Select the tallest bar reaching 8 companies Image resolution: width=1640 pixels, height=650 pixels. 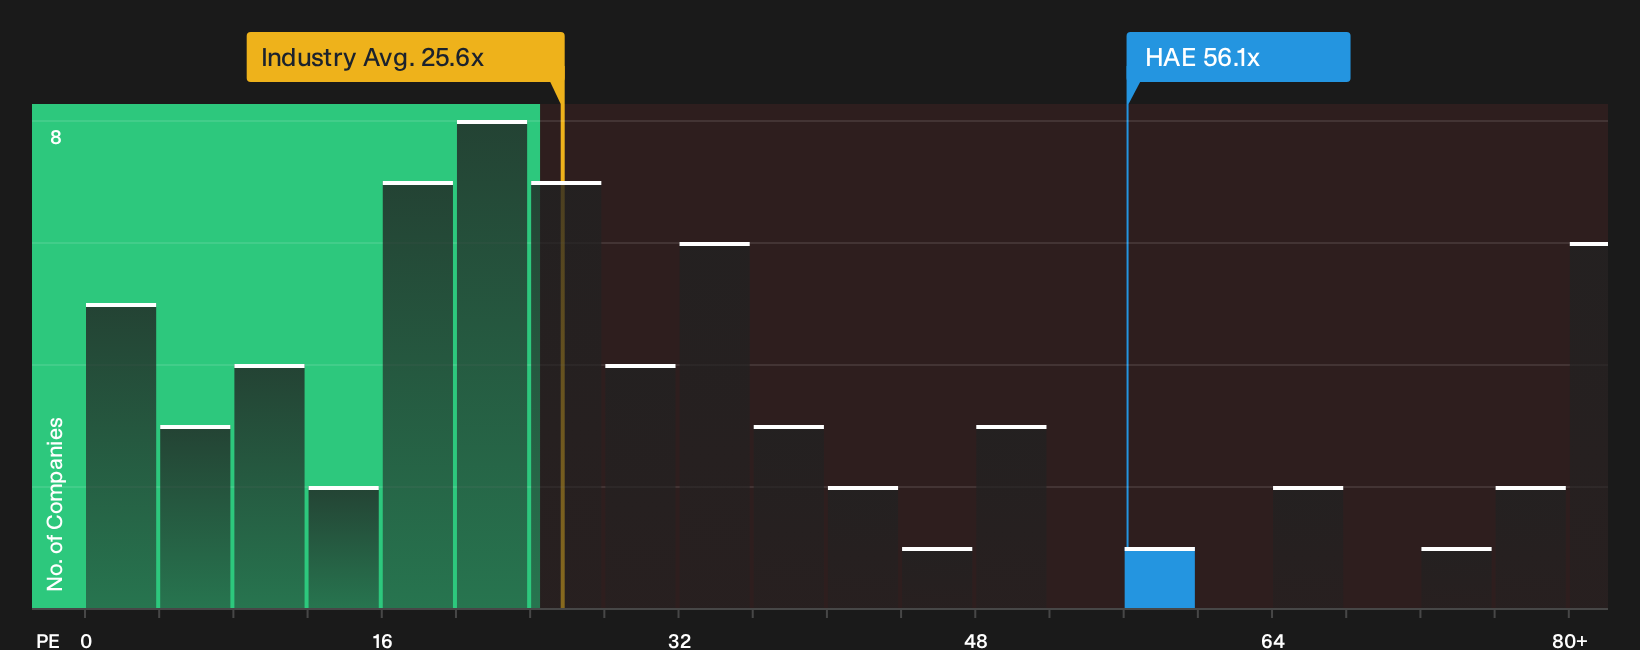click(x=492, y=365)
